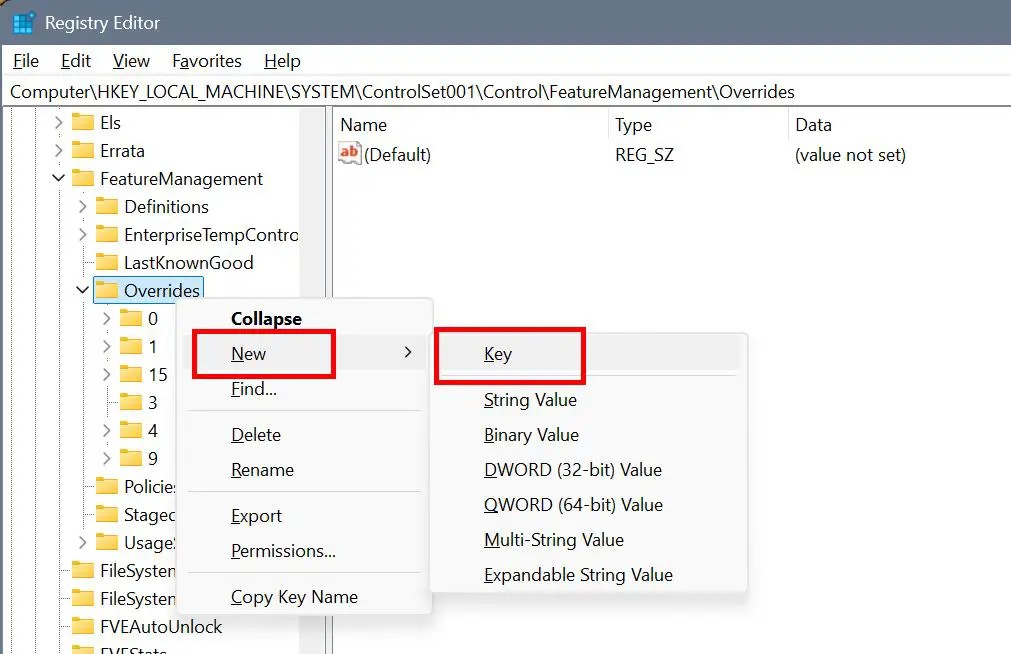Expand subkey 4 under Overrides
Image resolution: width=1011 pixels, height=654 pixels.
(106, 430)
